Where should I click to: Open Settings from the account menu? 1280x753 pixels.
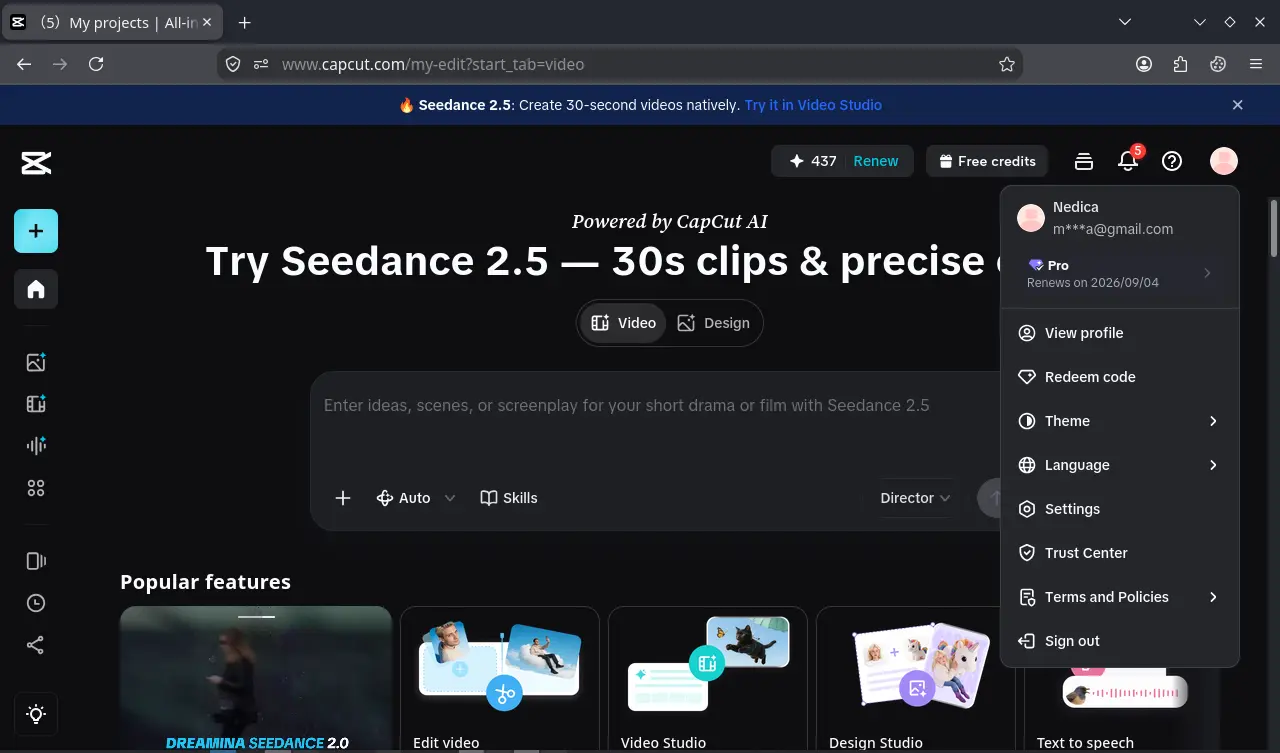point(1119,509)
